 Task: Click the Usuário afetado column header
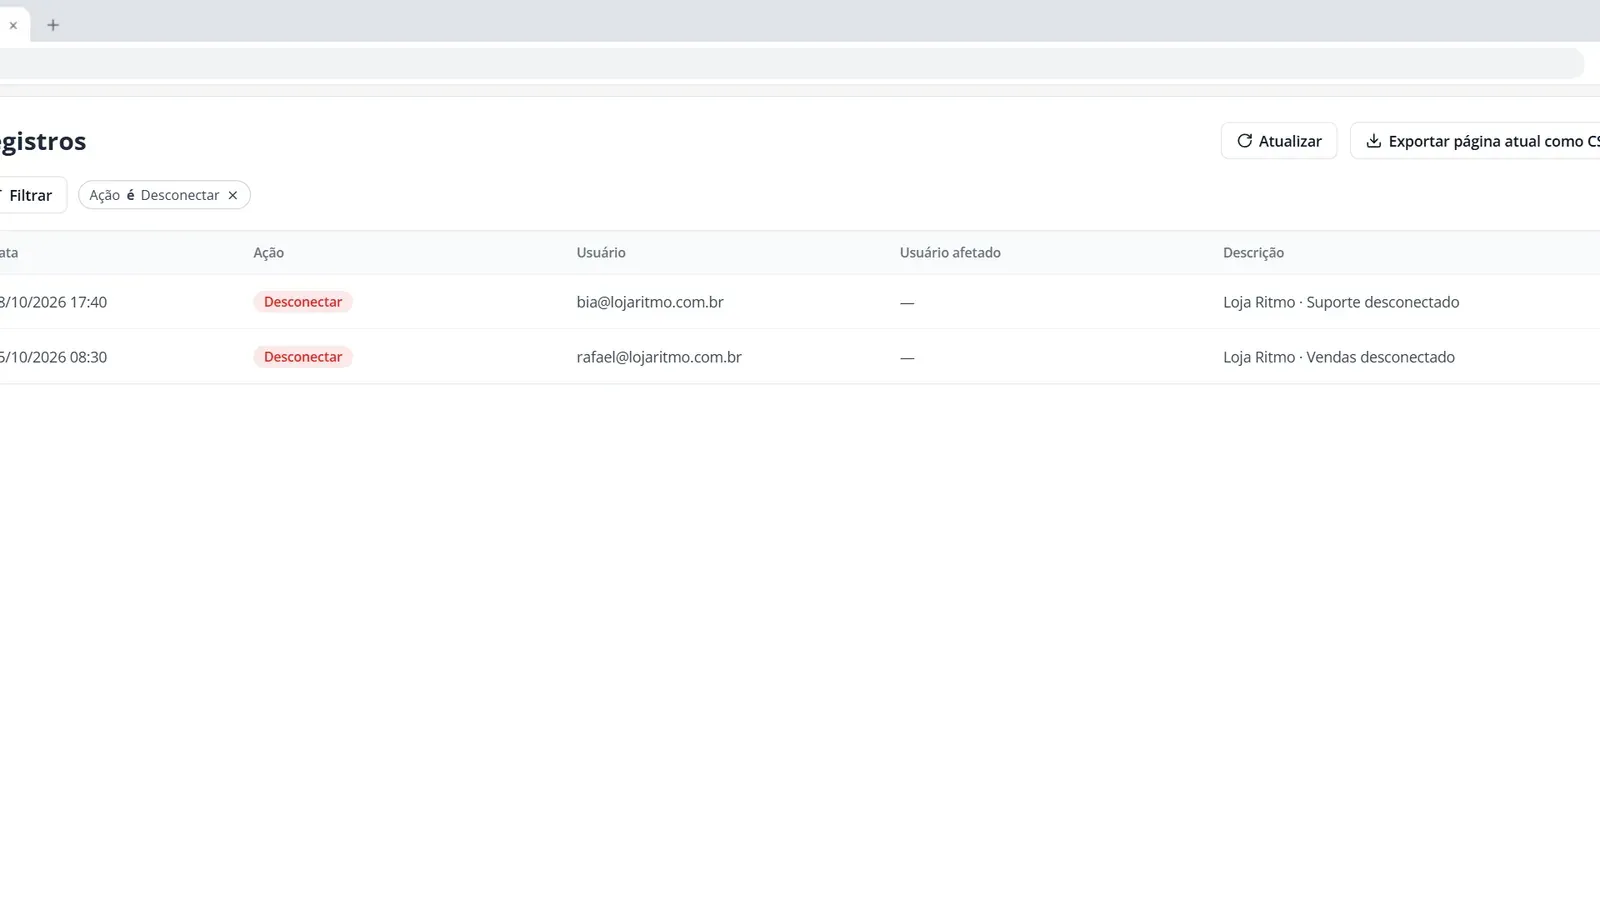[950, 253]
